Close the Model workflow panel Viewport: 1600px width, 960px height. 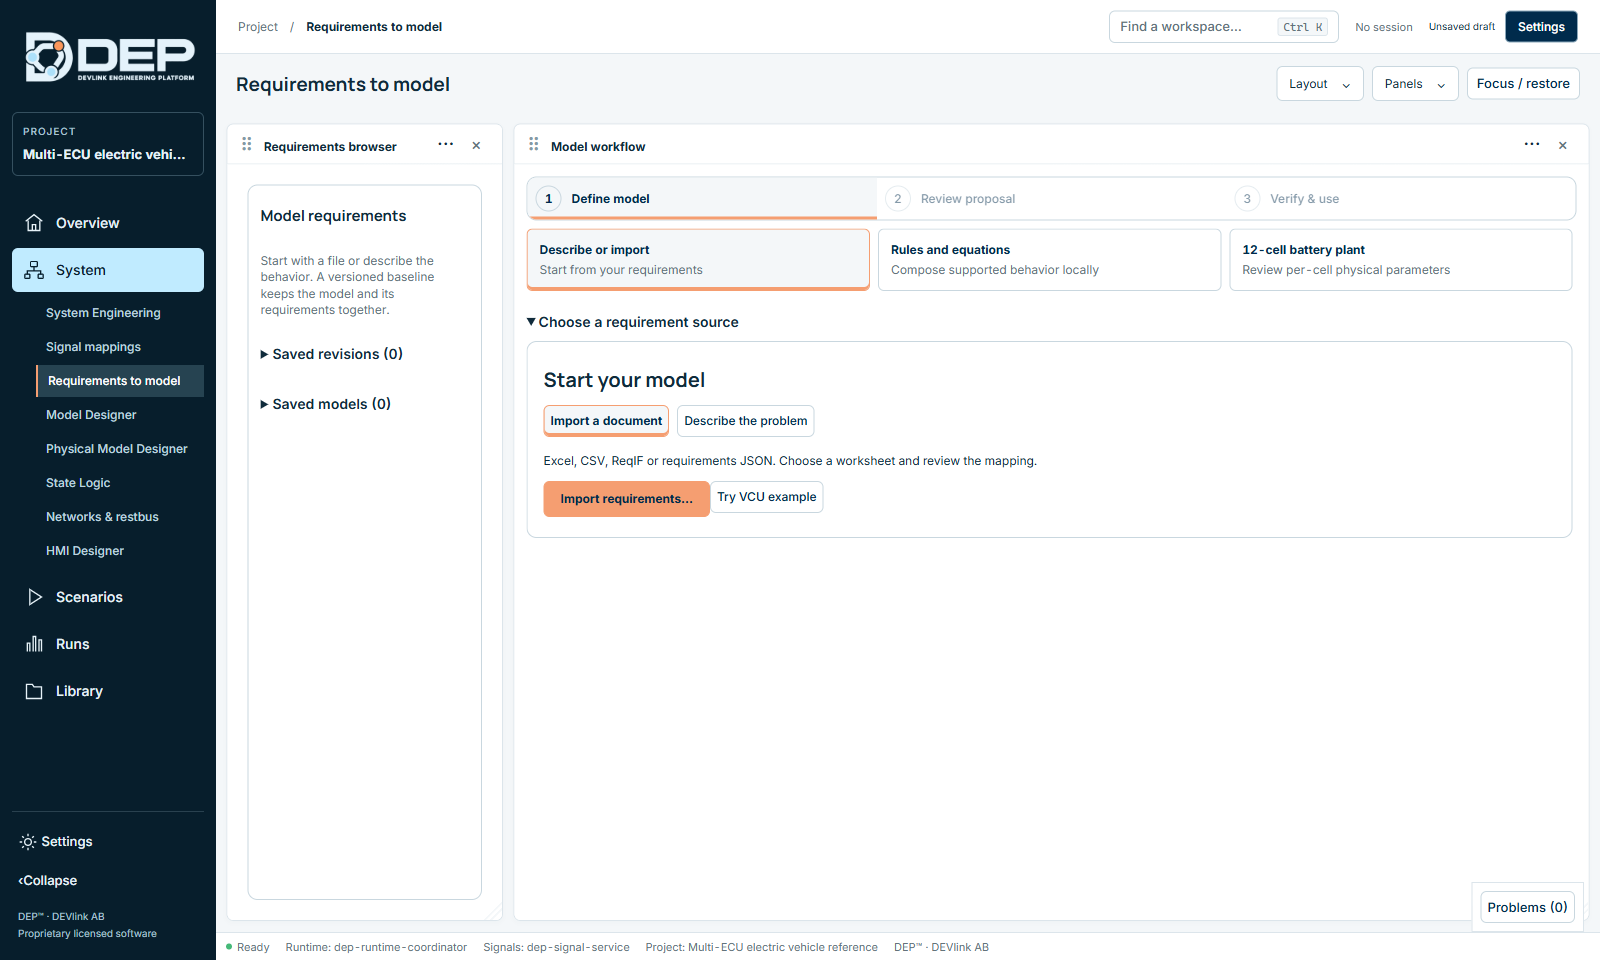(1563, 146)
